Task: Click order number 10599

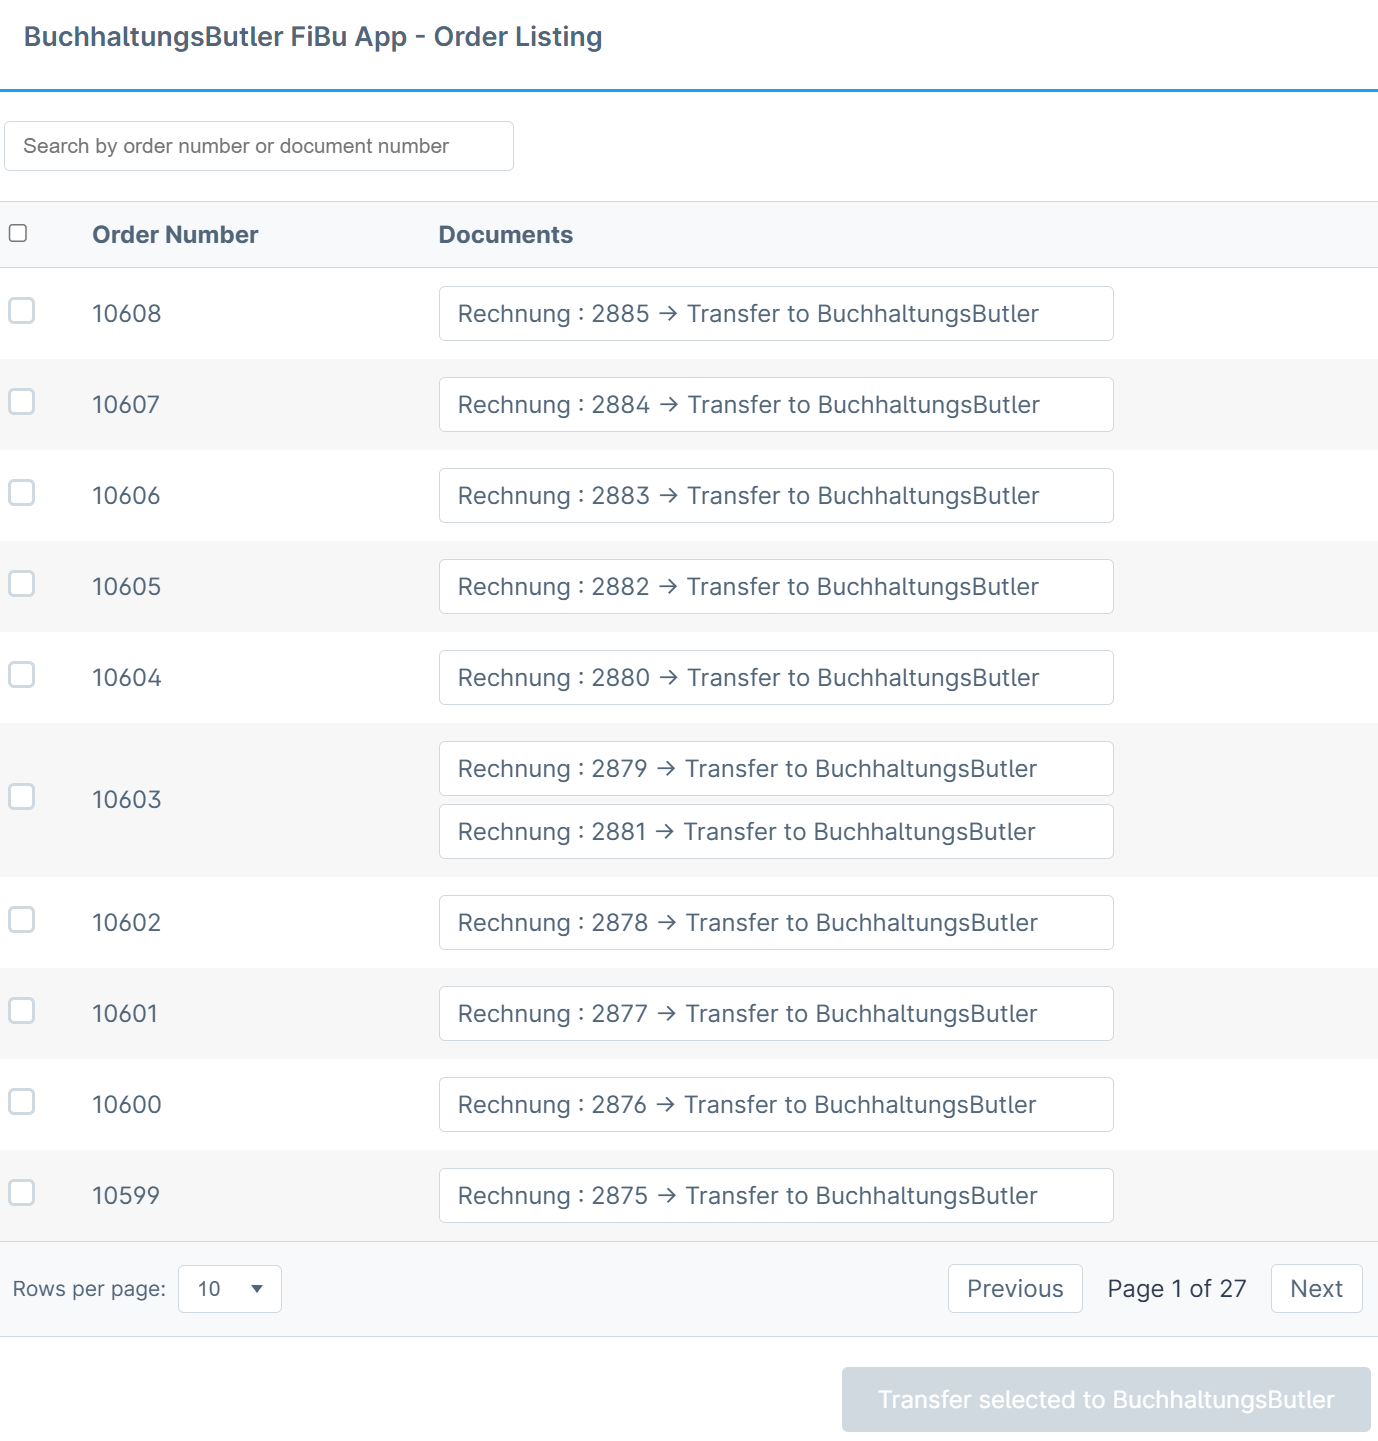Action: pos(126,1196)
